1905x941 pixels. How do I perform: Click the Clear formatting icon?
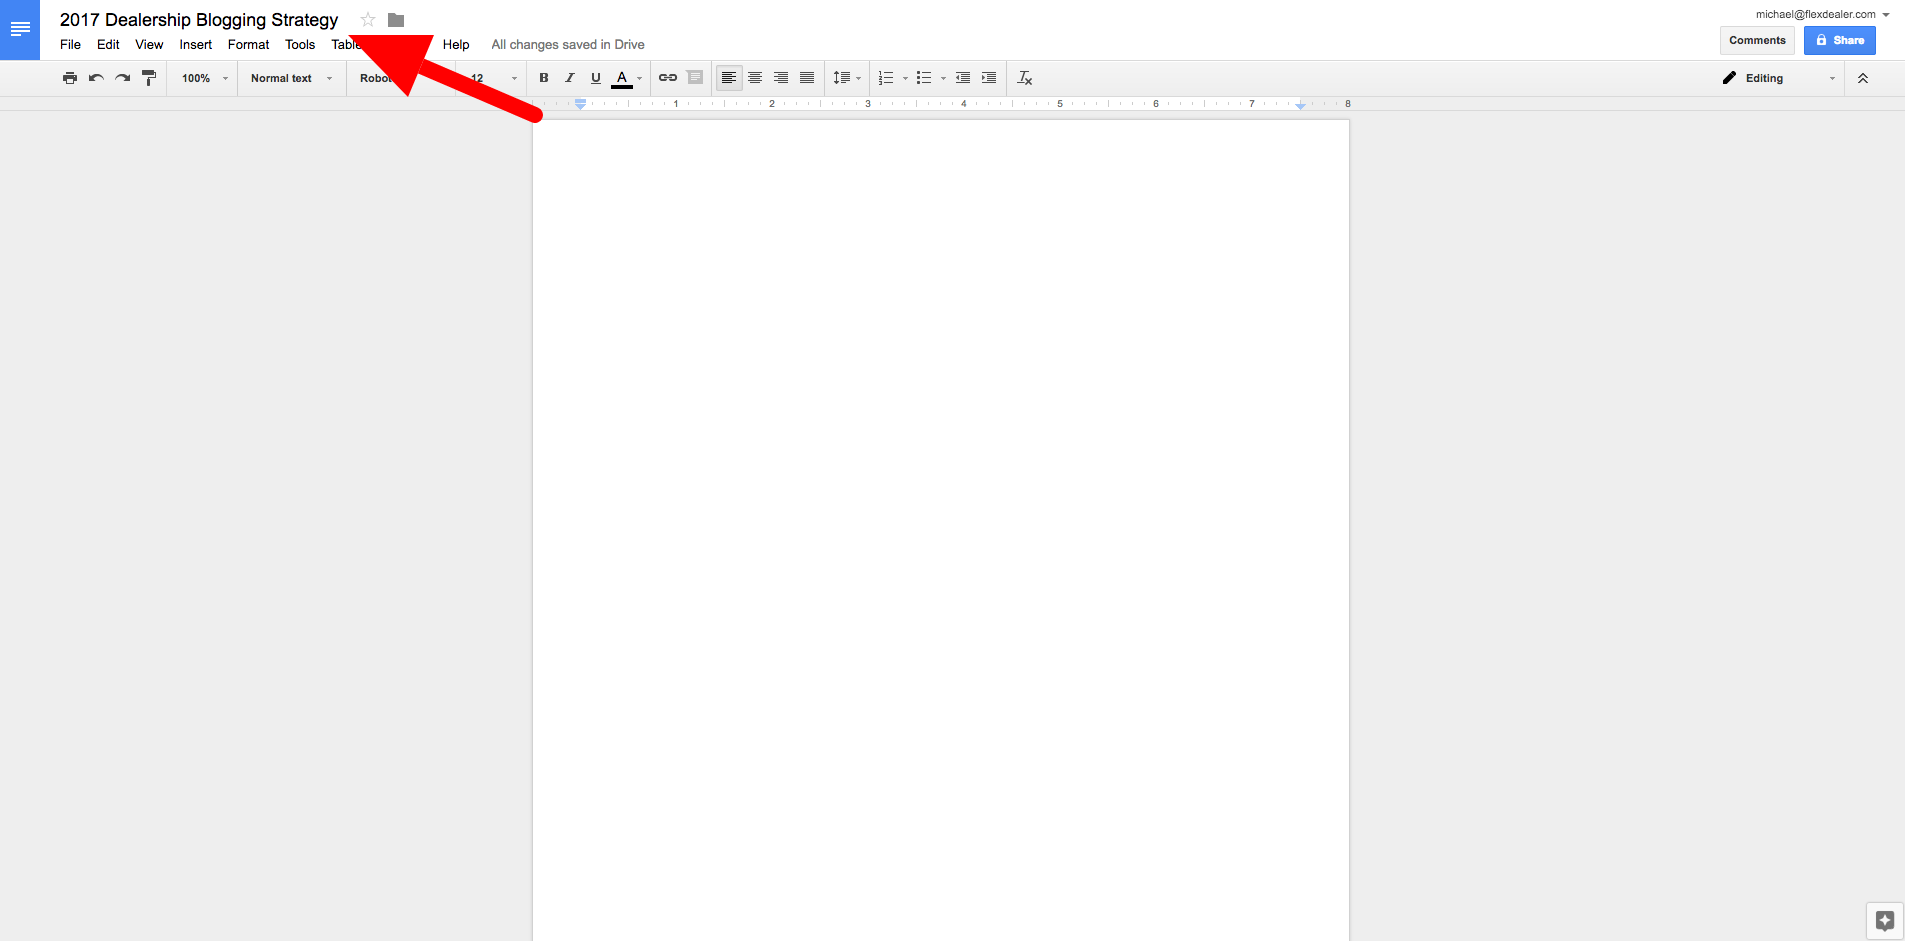click(1024, 78)
